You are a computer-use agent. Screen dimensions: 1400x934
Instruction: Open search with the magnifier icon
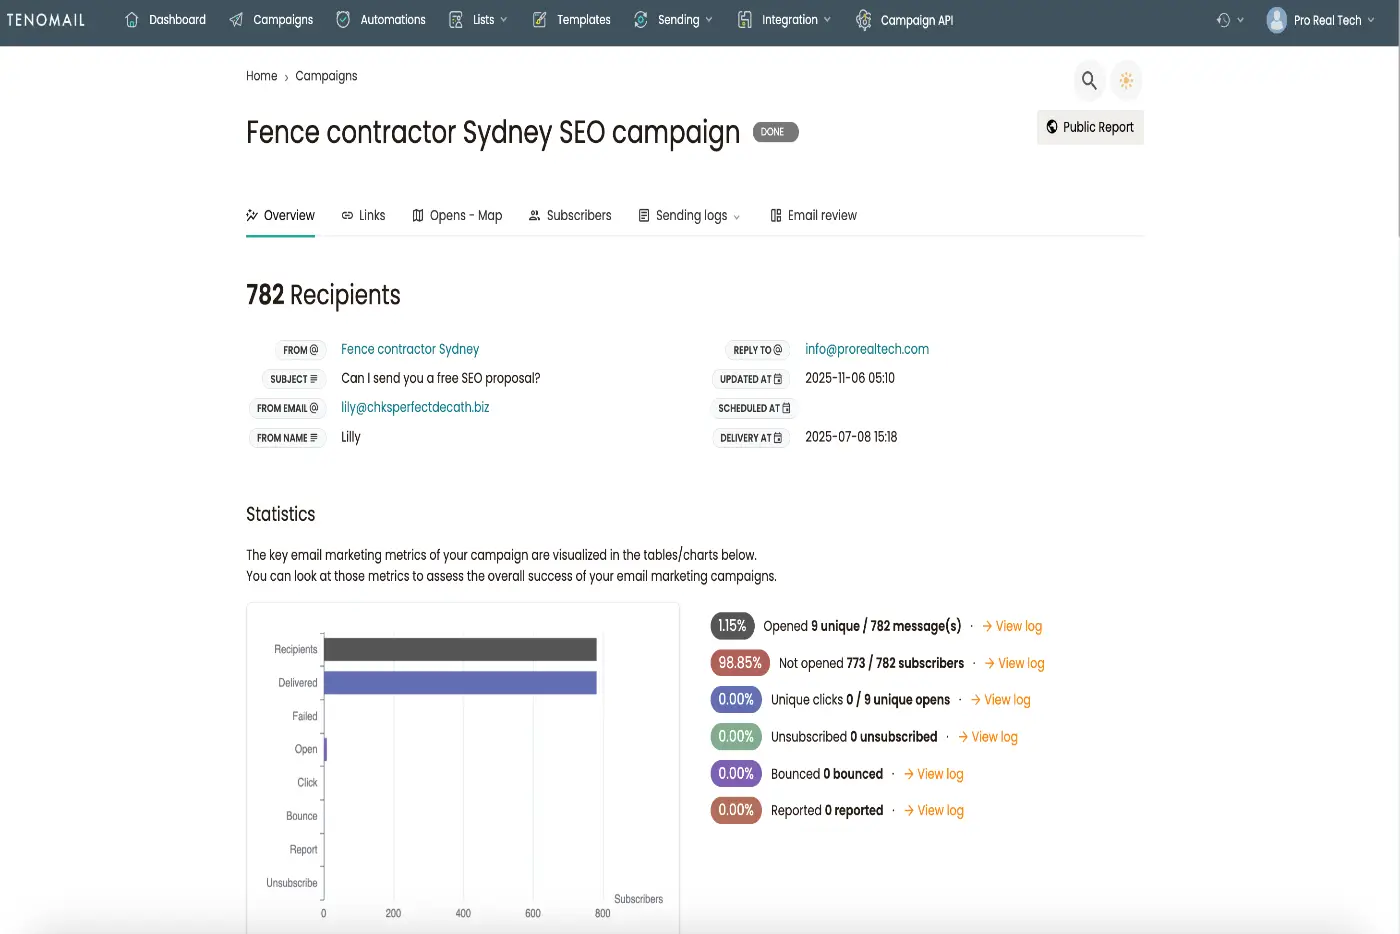click(x=1089, y=80)
